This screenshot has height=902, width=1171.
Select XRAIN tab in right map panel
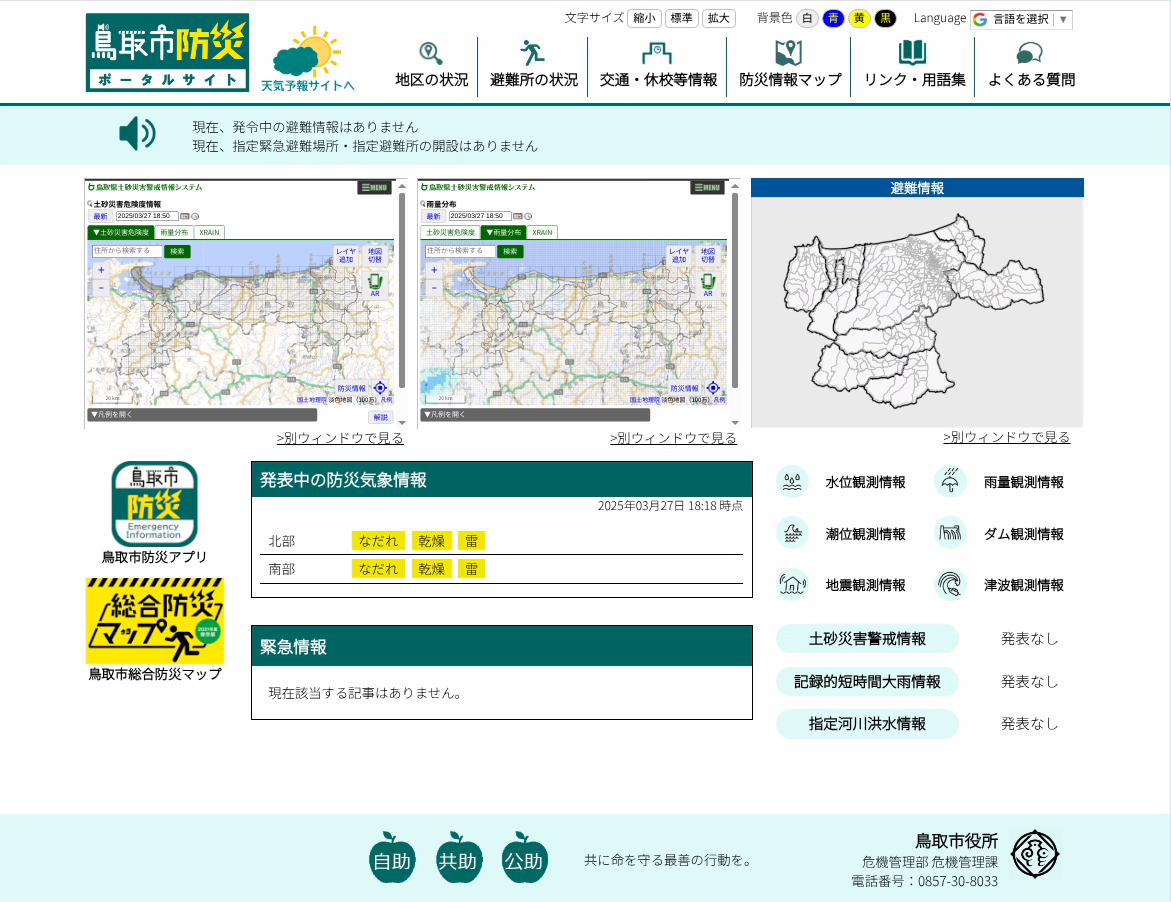[x=542, y=232]
